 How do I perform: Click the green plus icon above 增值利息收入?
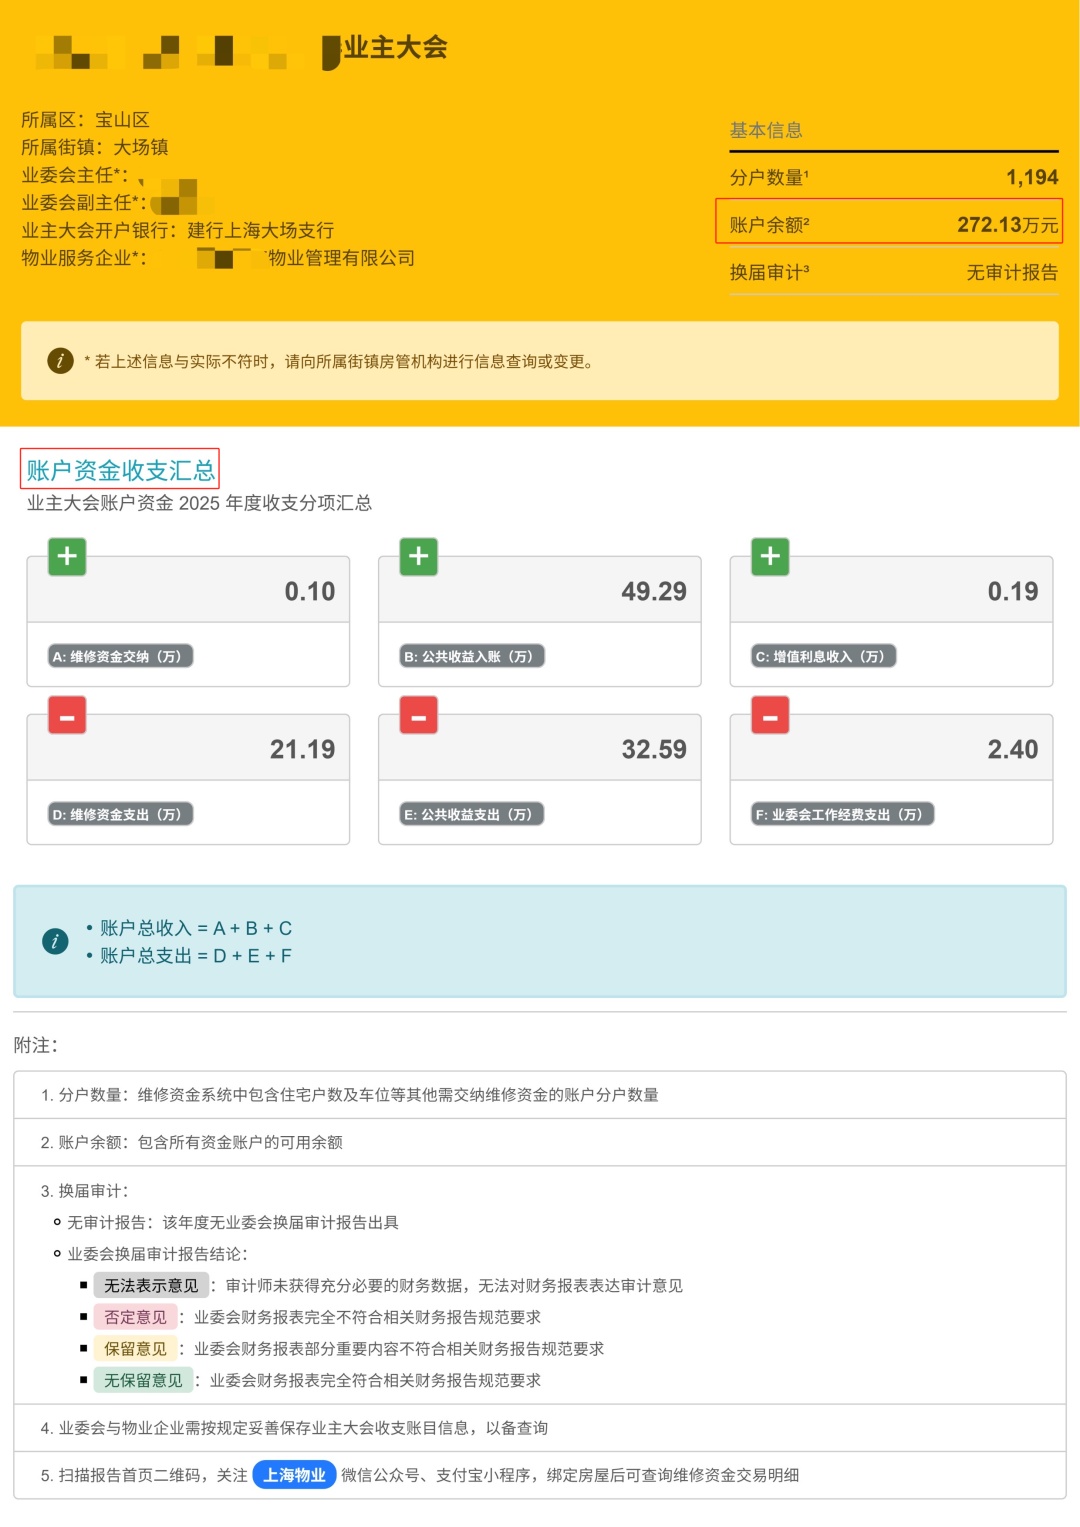770,556
